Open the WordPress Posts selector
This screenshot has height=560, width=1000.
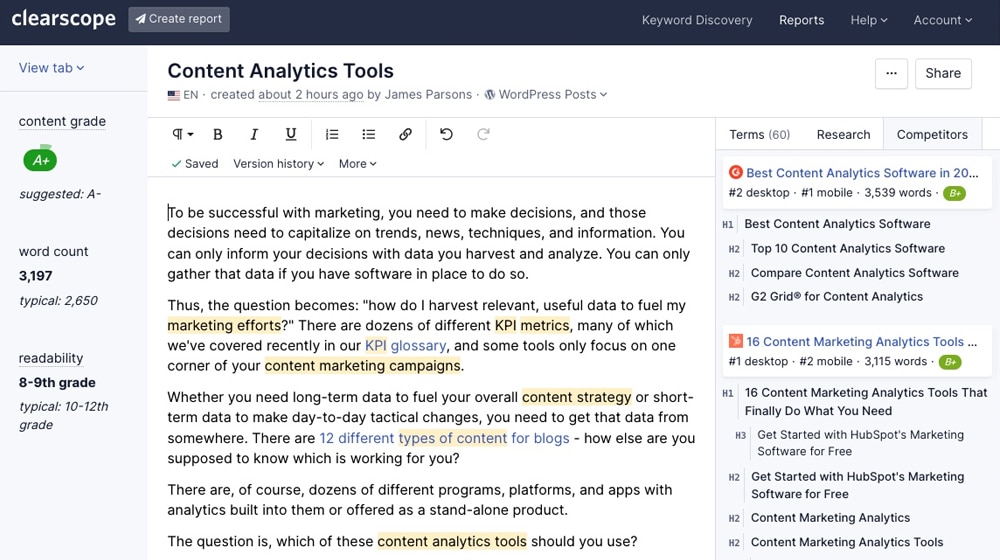546,95
